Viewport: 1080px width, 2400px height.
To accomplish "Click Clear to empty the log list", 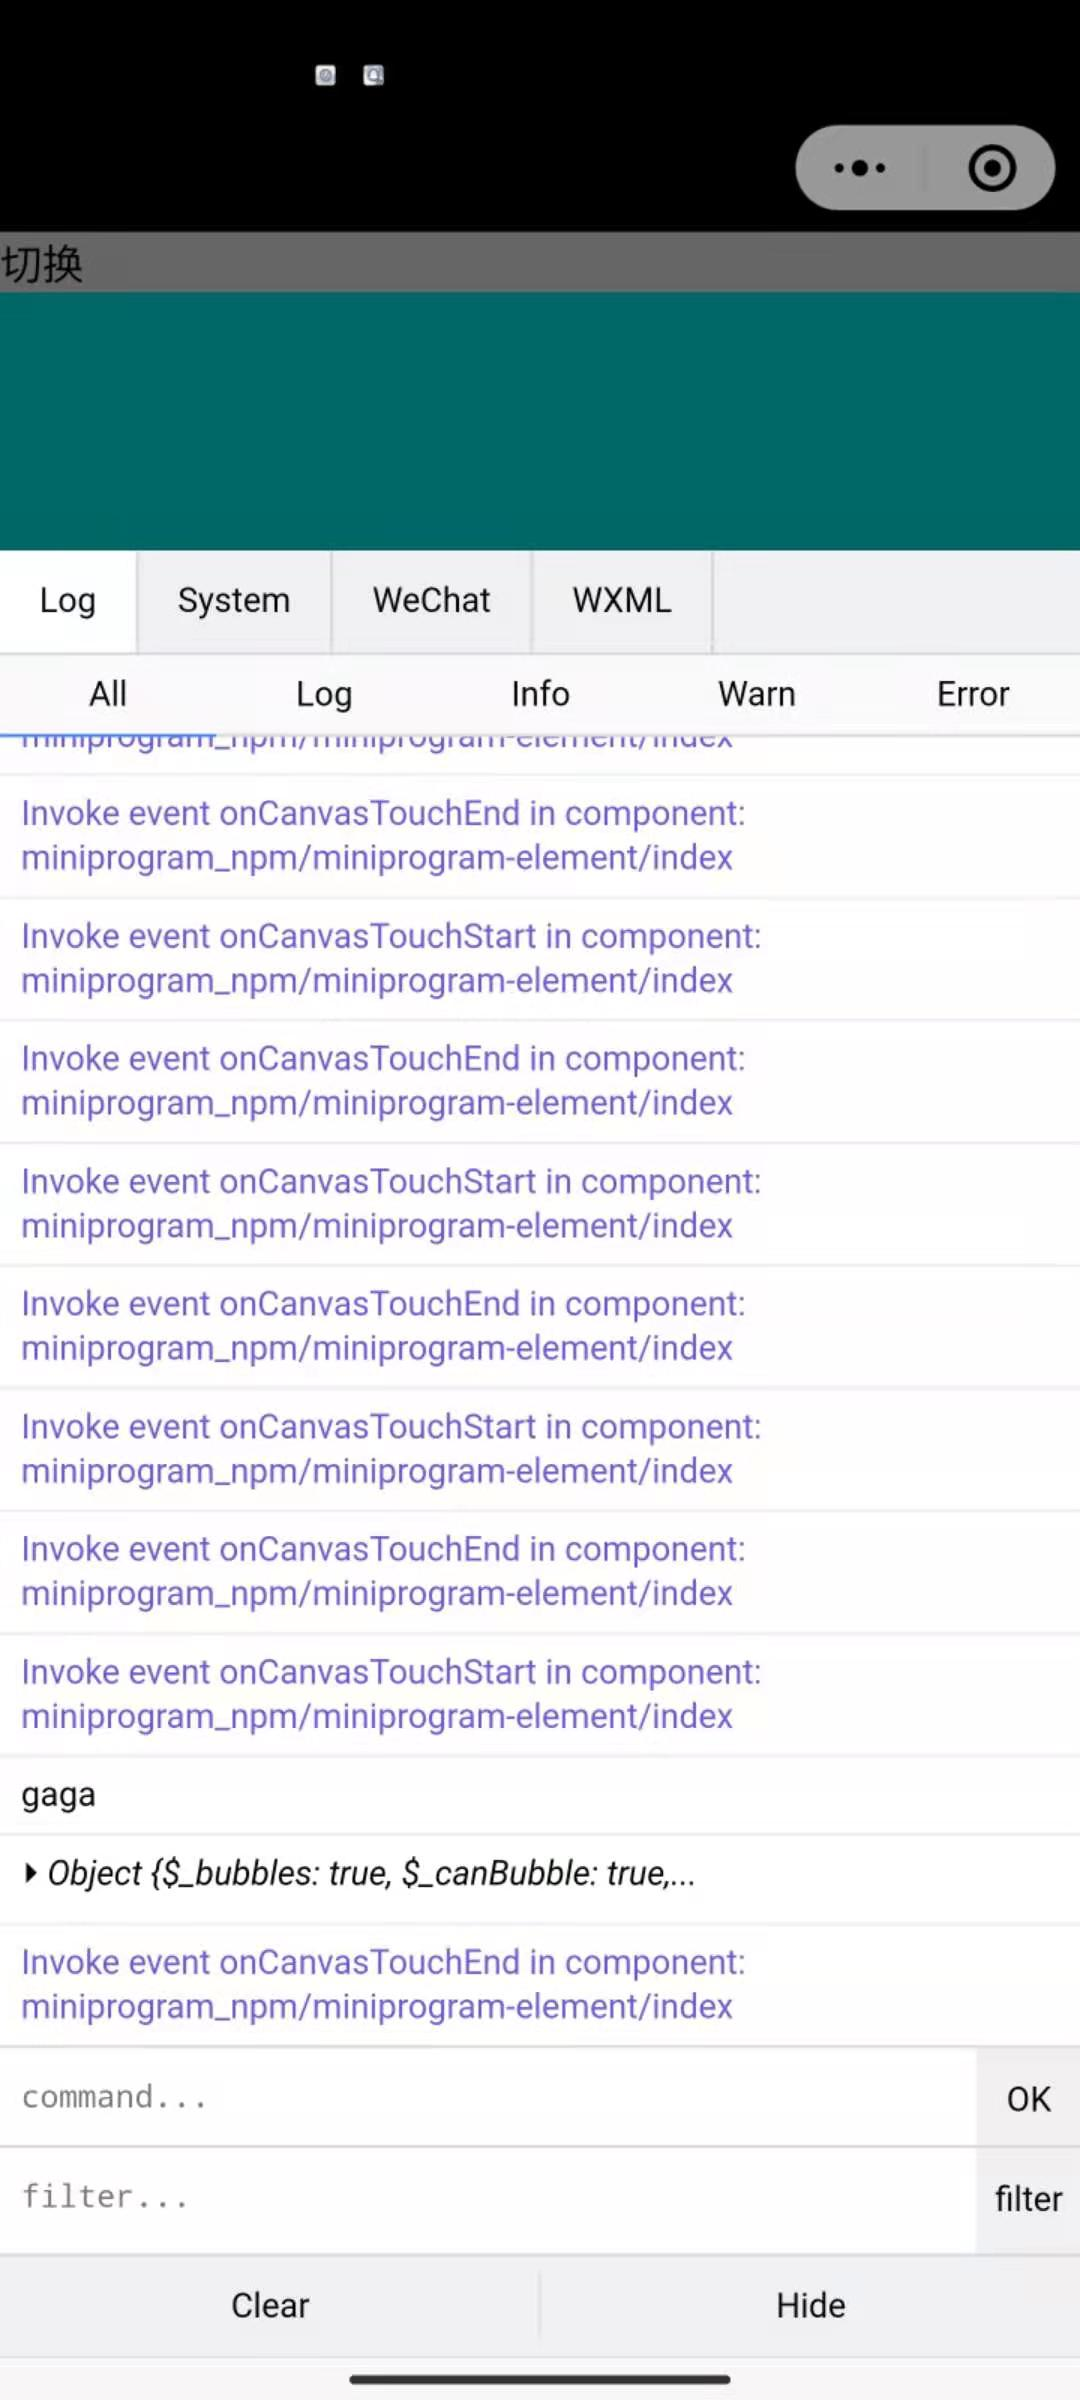I will coord(270,2304).
